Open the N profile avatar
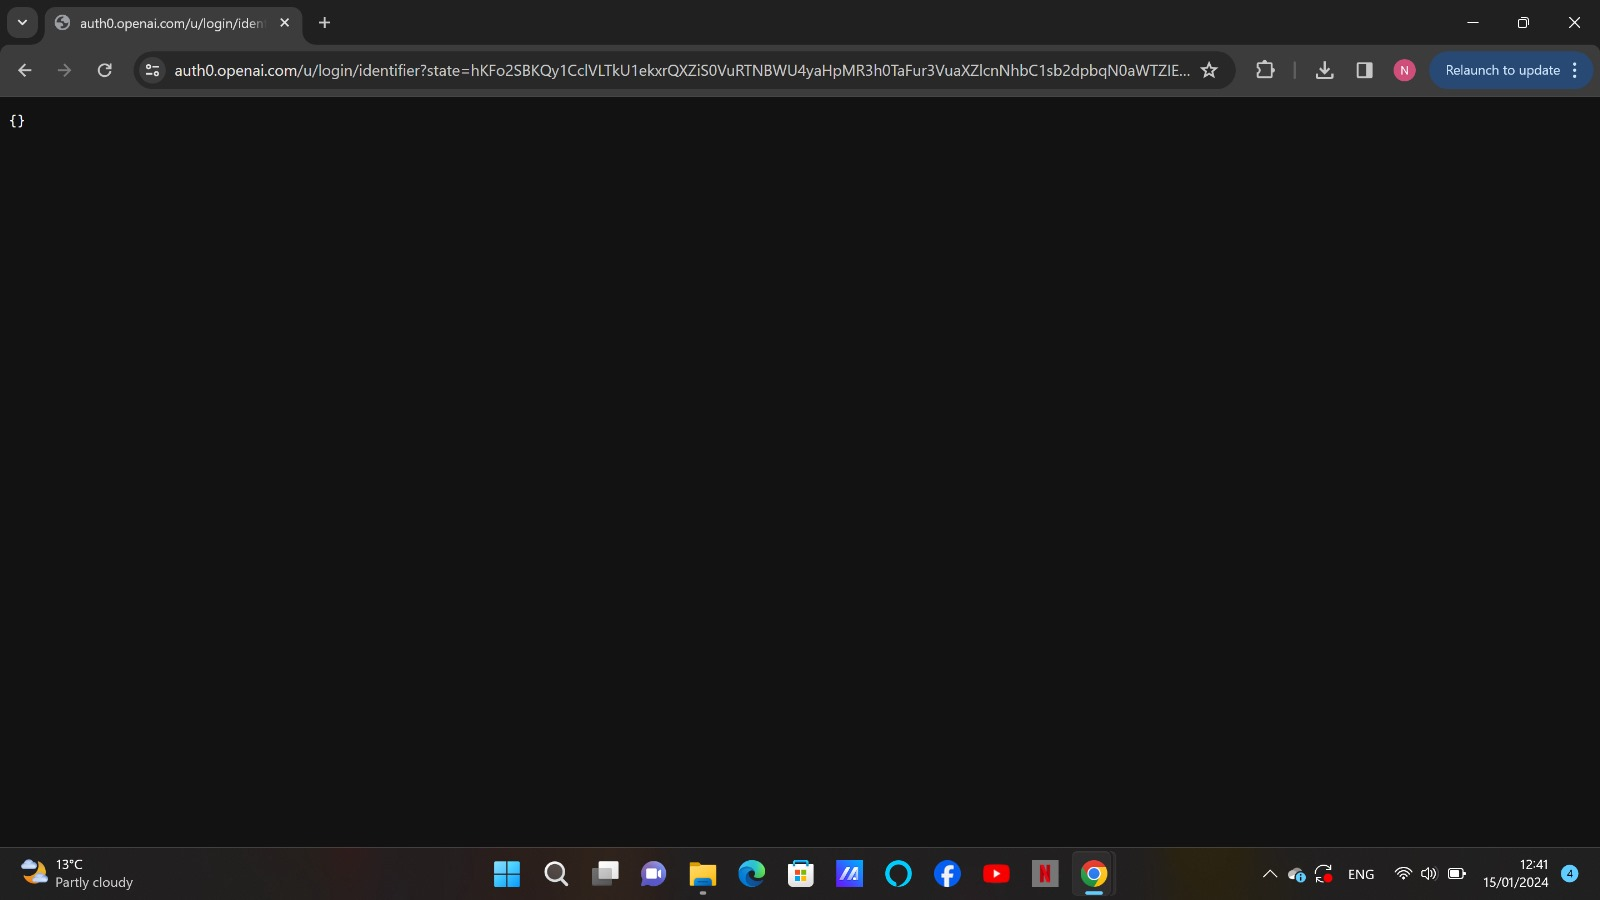The width and height of the screenshot is (1600, 900). (1404, 70)
